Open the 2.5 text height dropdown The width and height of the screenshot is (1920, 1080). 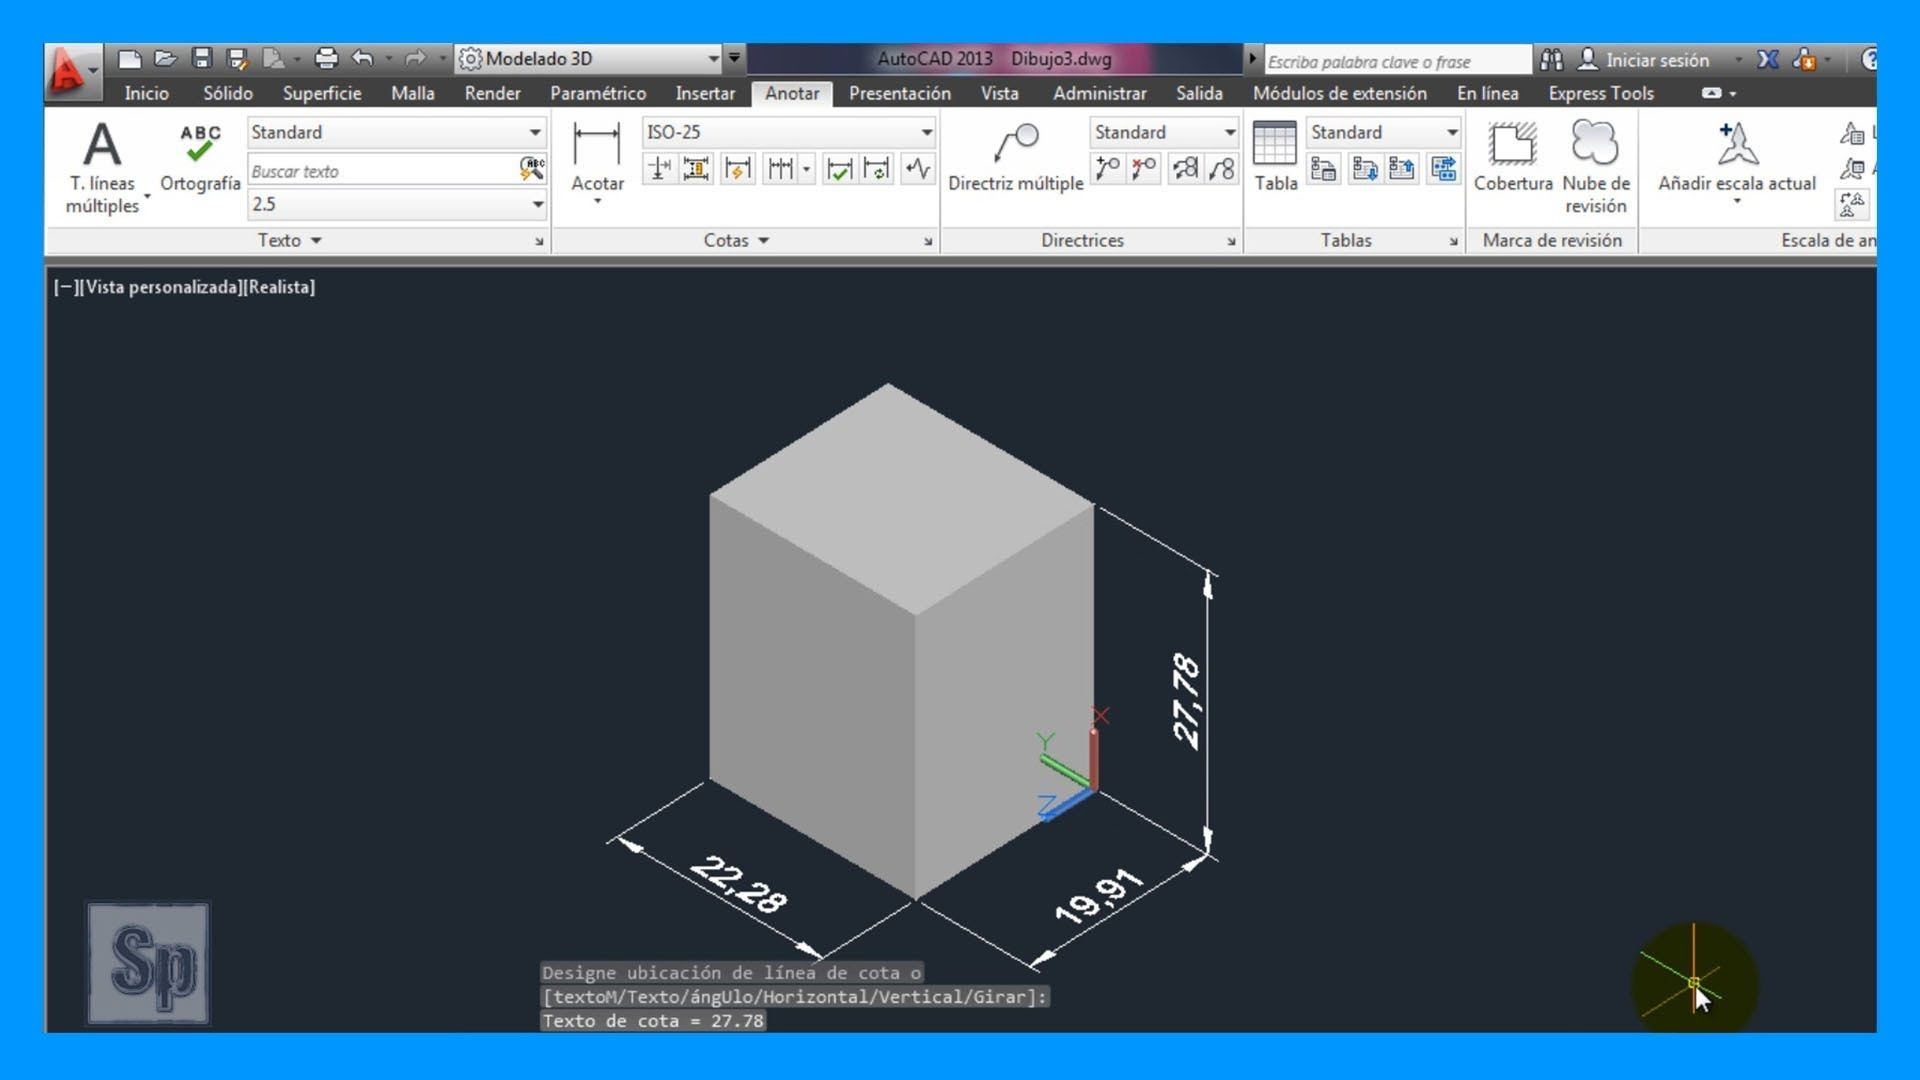click(x=537, y=204)
